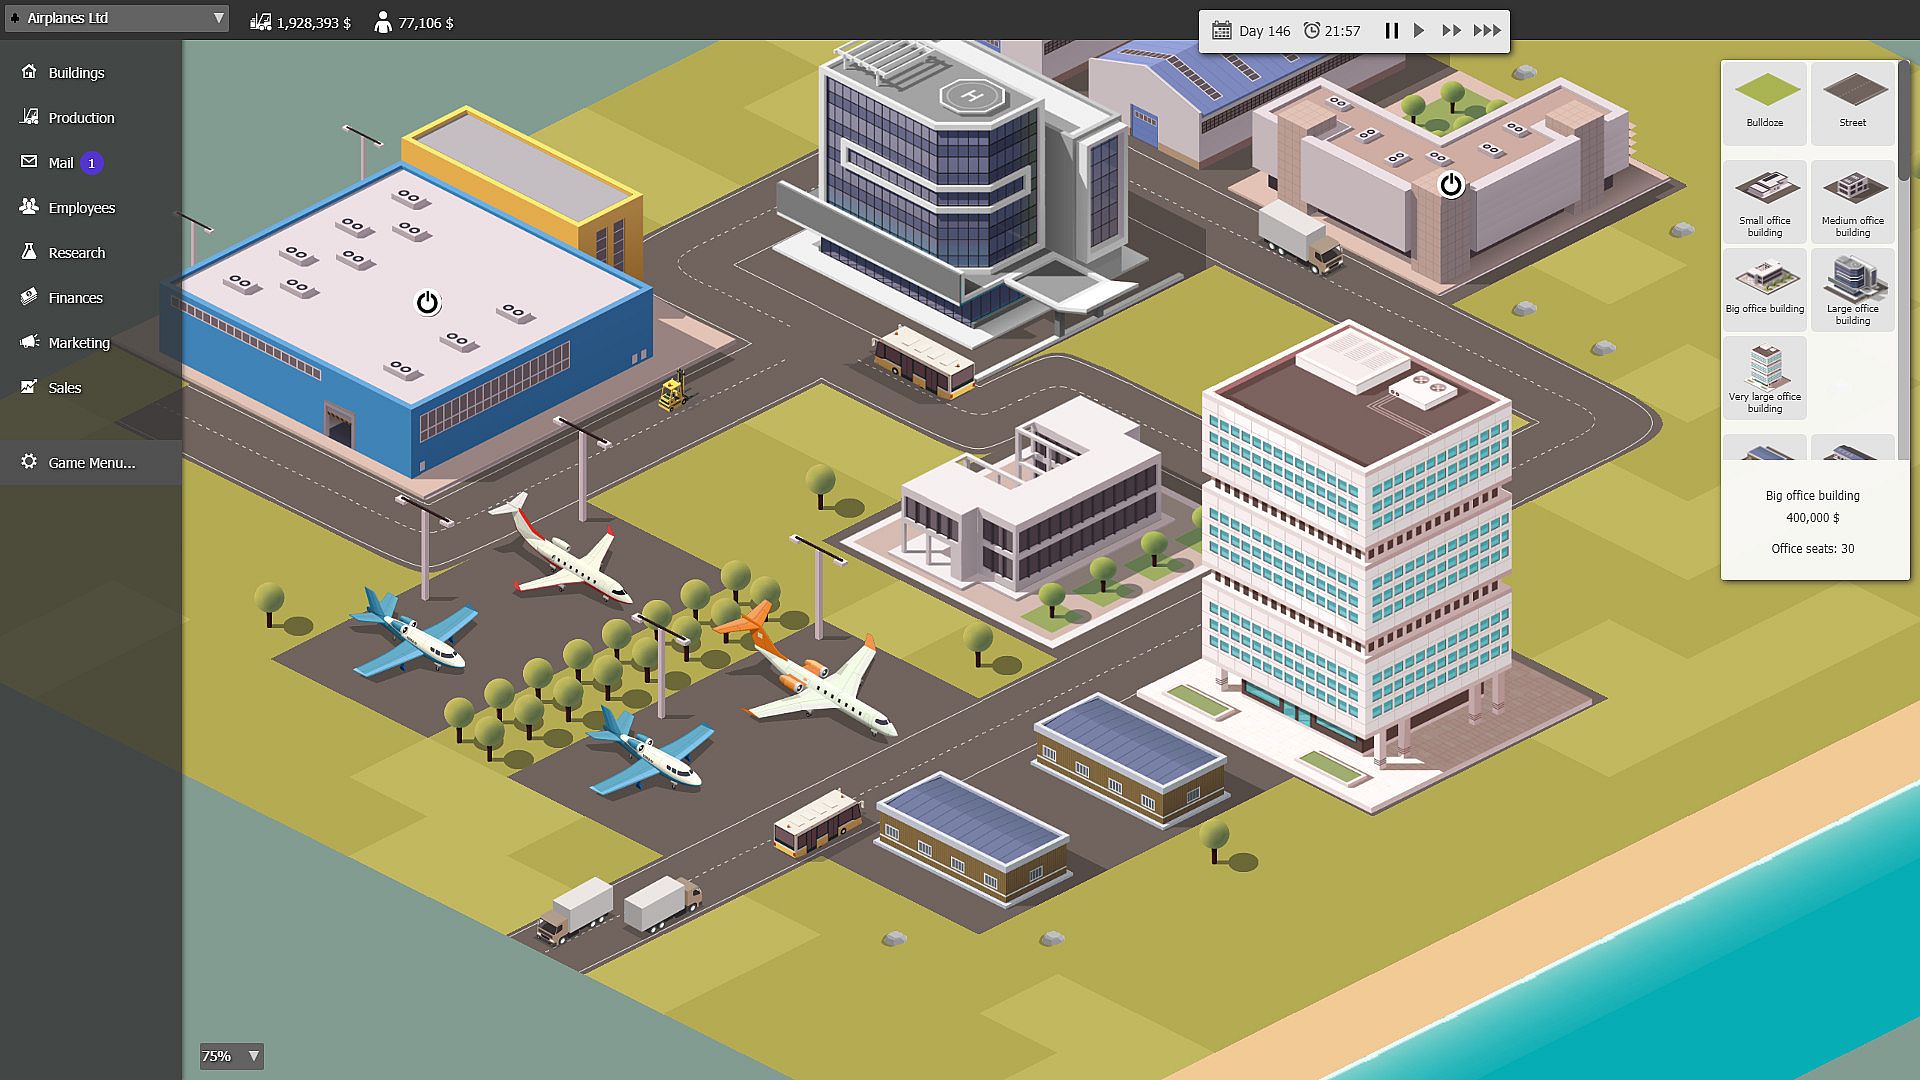Select the Very large office building
This screenshot has width=1920, height=1080.
click(x=1764, y=377)
